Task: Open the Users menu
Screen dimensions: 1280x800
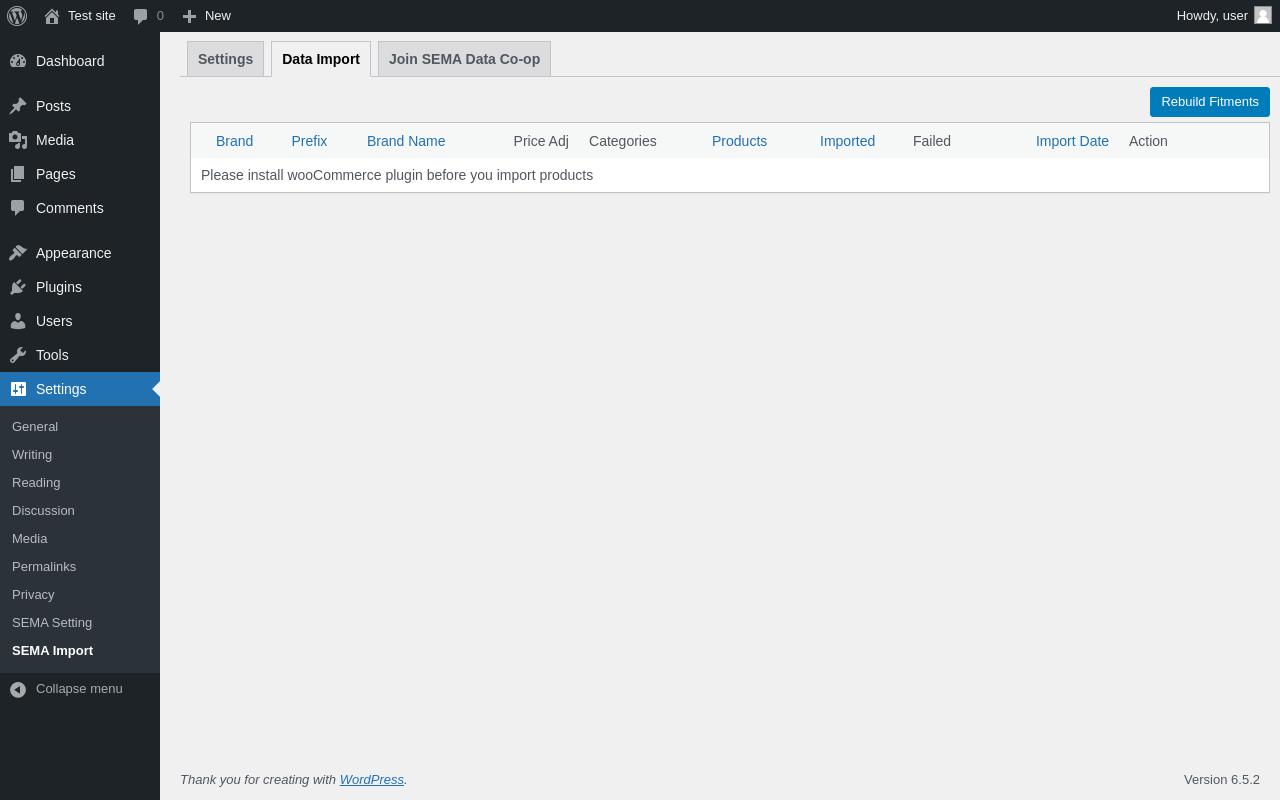Action: pyautogui.click(x=80, y=321)
